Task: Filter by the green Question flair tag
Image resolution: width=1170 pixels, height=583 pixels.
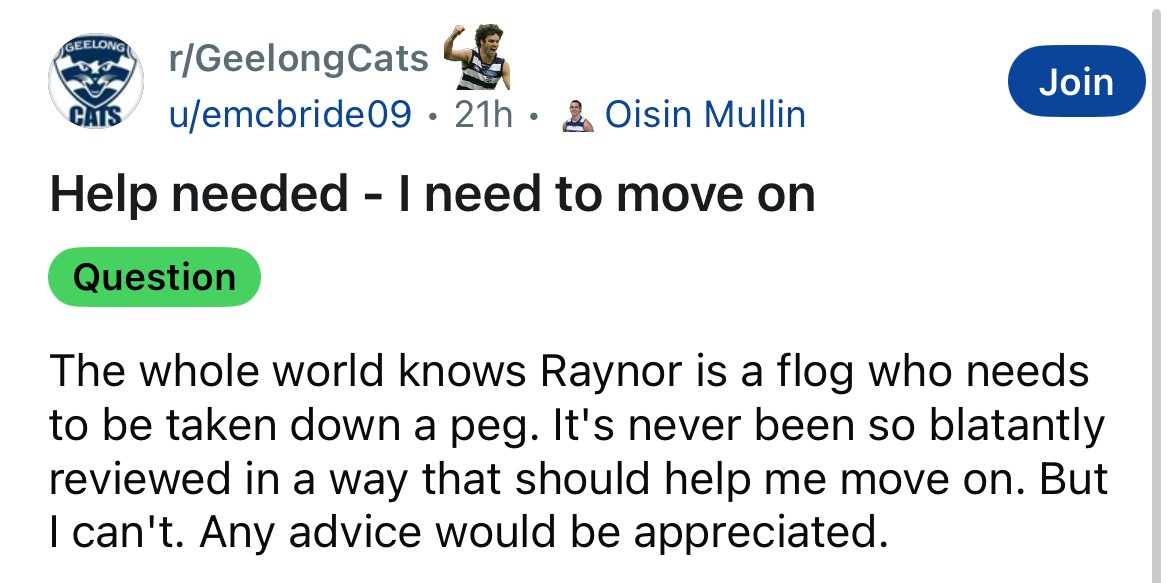Action: click(x=155, y=277)
